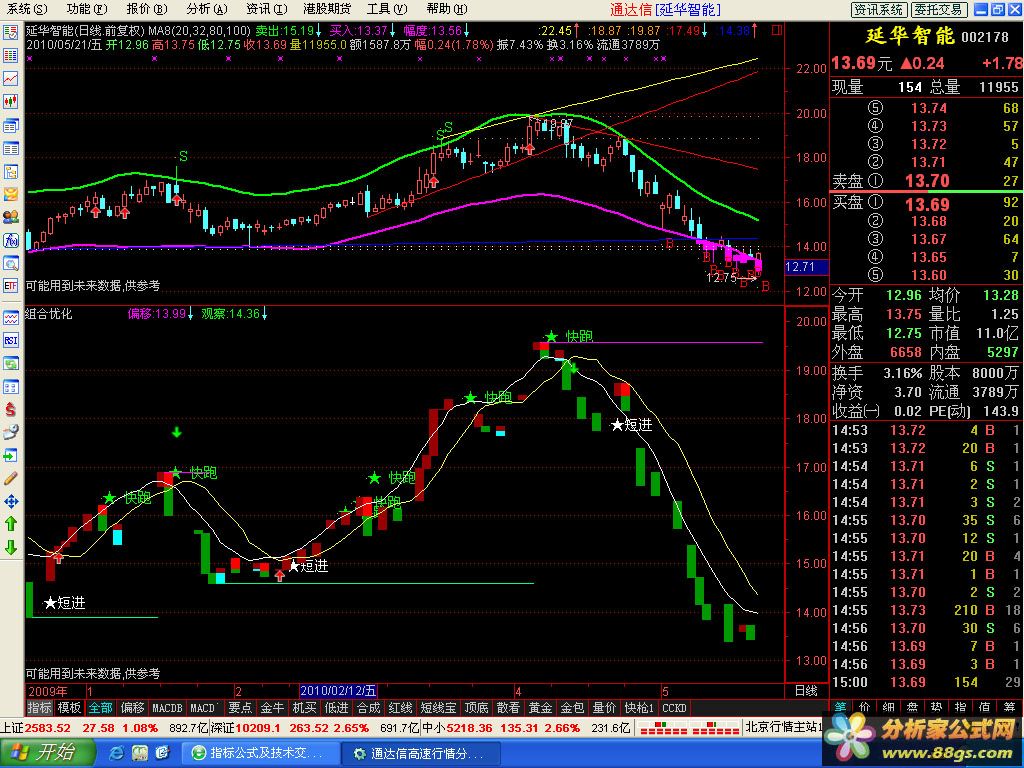Select the 模板 tab below the chart
The width and height of the screenshot is (1024, 768).
pyautogui.click(x=69, y=708)
